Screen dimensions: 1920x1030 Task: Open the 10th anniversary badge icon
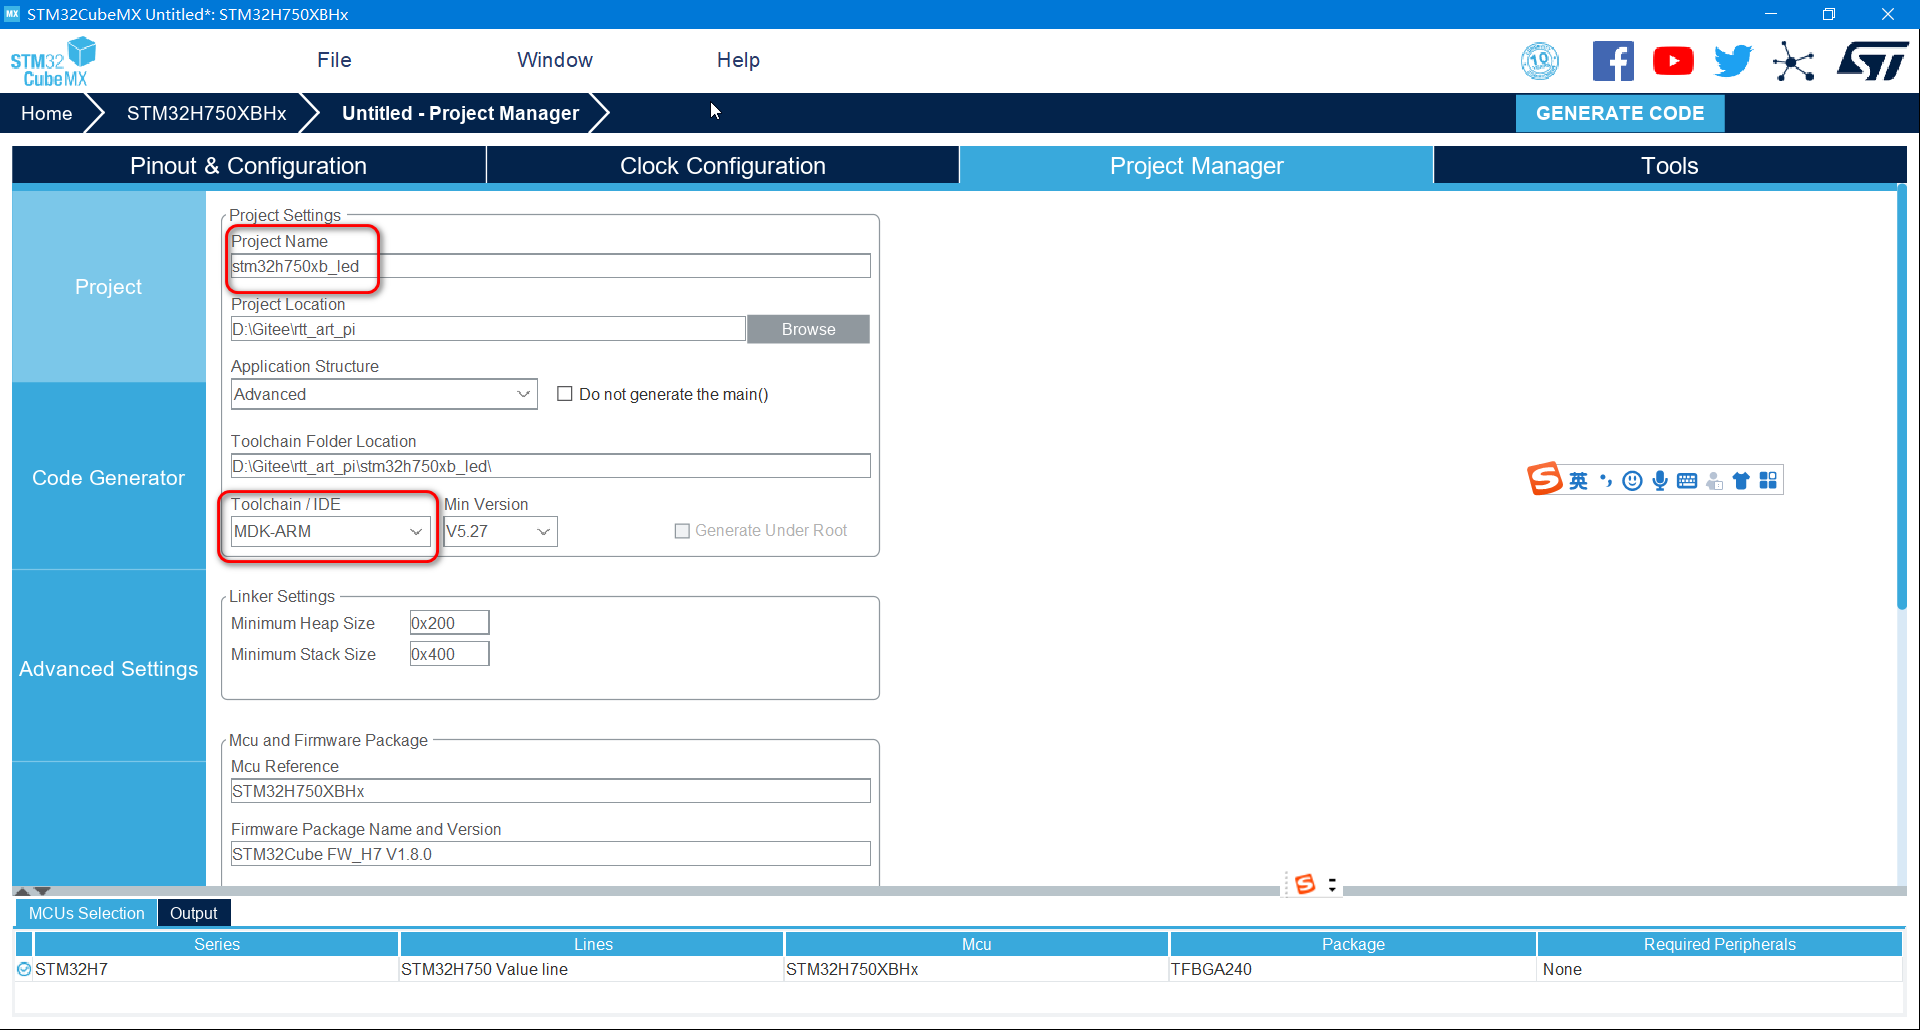click(x=1540, y=62)
